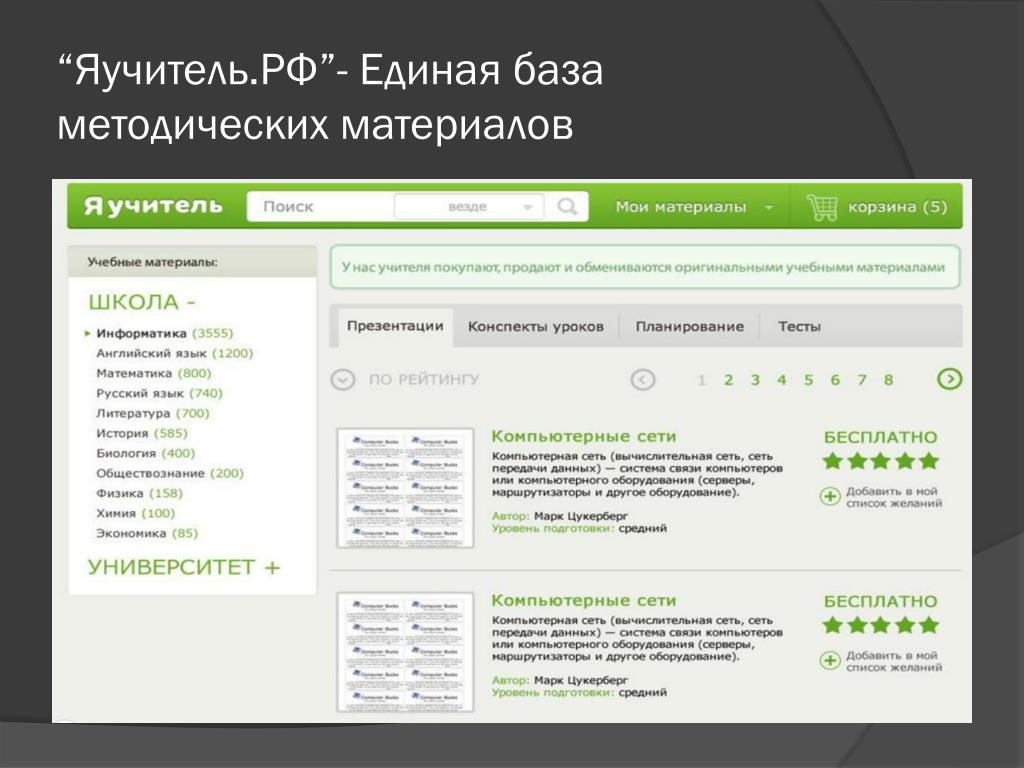Open ПО РЕЙТИНГУ sorting option
This screenshot has width=1024, height=768.
(424, 379)
